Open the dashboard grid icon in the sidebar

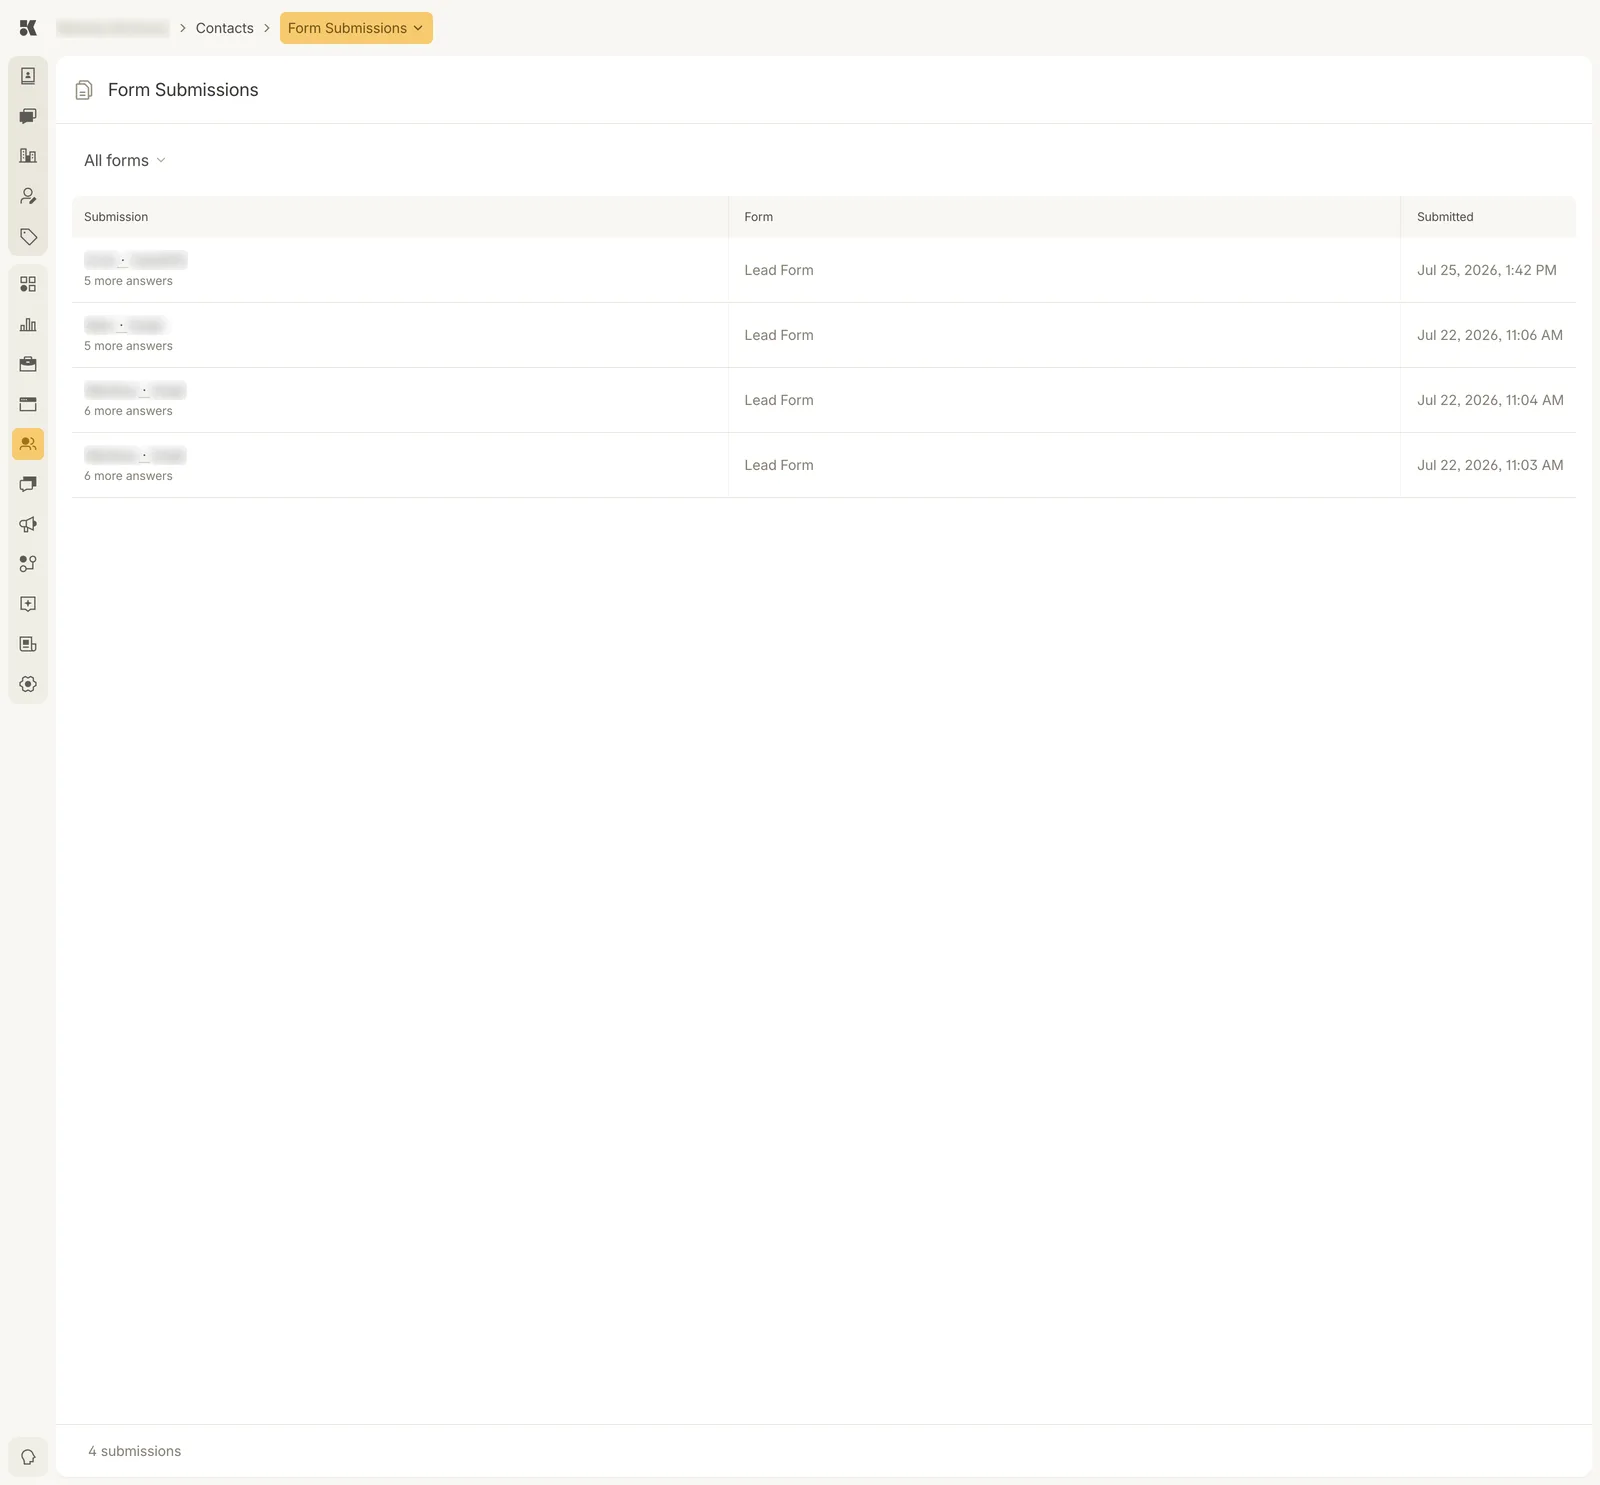click(x=28, y=284)
